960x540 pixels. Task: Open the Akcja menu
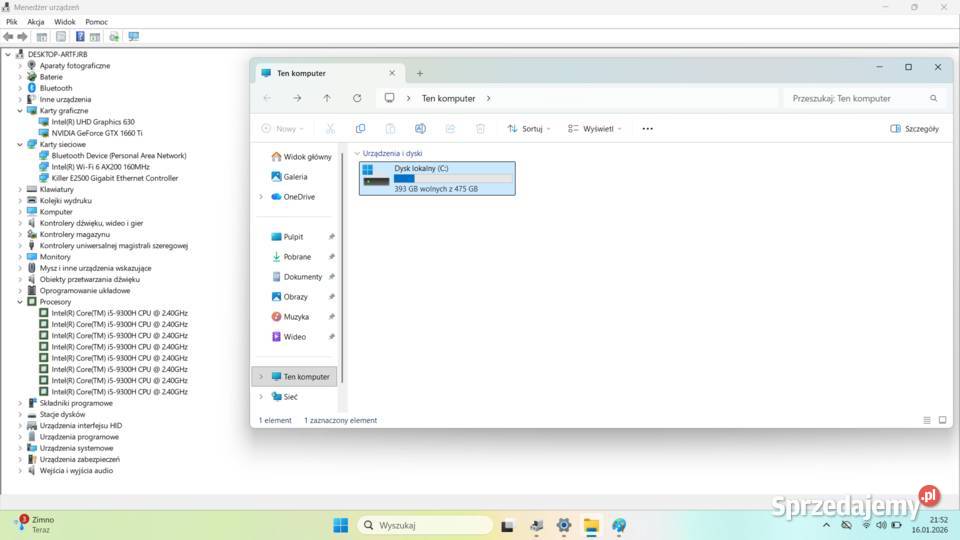[x=36, y=21]
